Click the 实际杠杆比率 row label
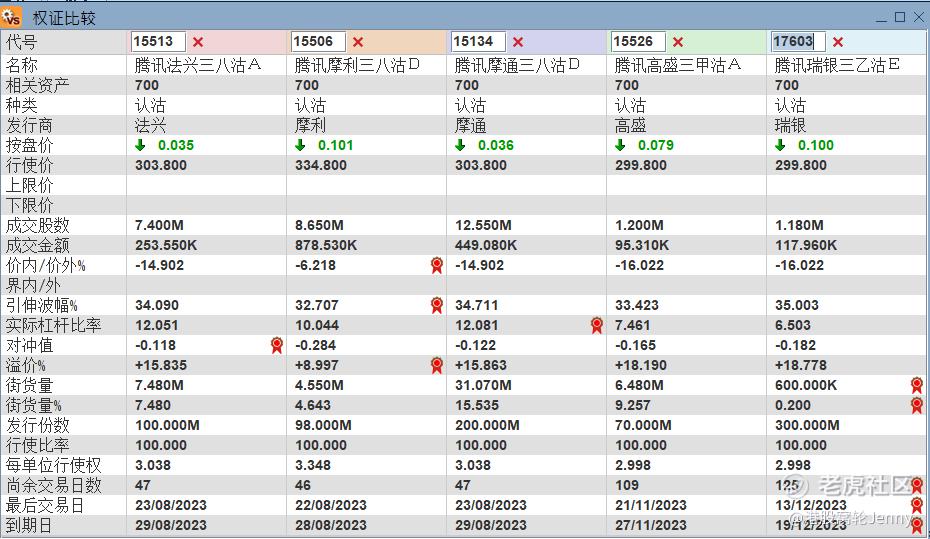Image resolution: width=930 pixels, height=539 pixels. click(53, 326)
